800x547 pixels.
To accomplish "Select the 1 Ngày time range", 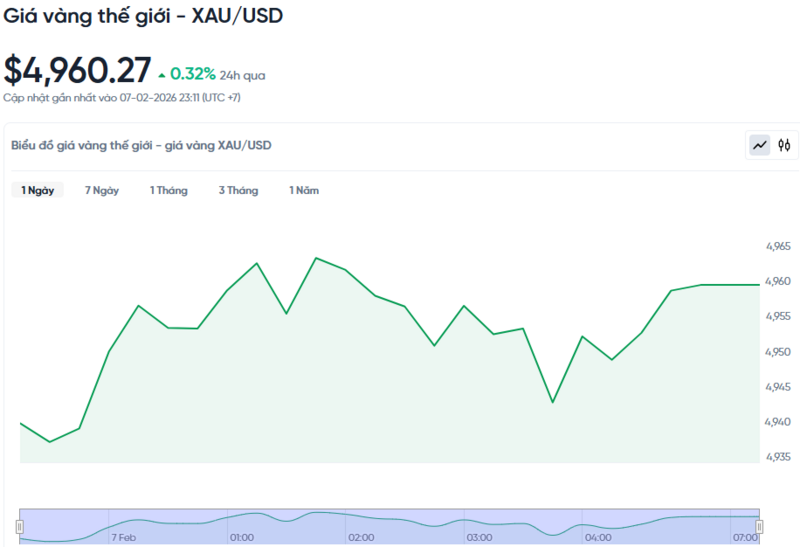I will [37, 190].
